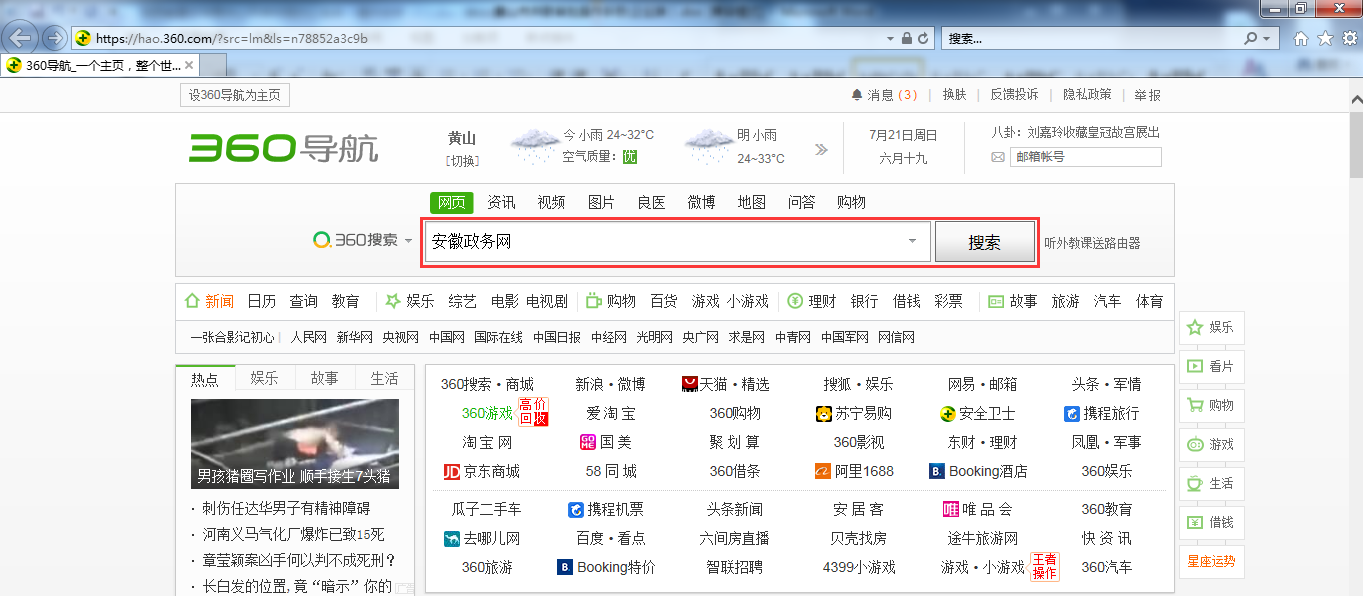Open the pig-pen homework news thumbnail
The image size is (1363, 596).
(295, 444)
